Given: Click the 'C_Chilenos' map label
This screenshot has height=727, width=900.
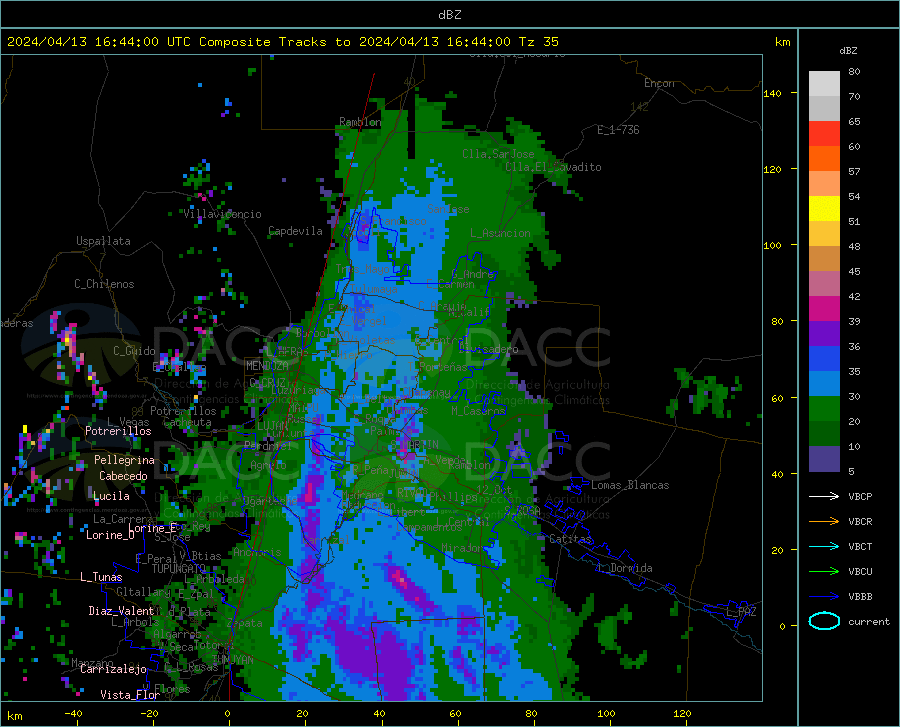Looking at the screenshot, I should point(104,284).
